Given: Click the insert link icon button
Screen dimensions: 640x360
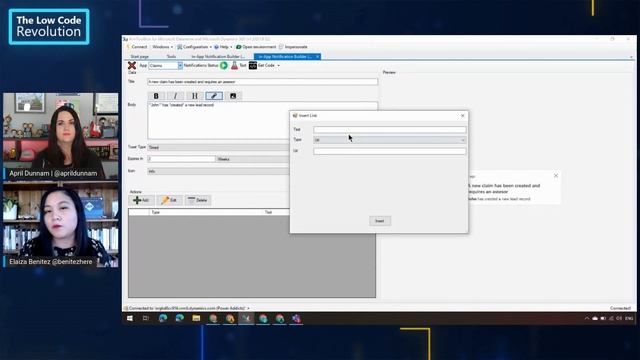Looking at the screenshot, I should tap(214, 96).
